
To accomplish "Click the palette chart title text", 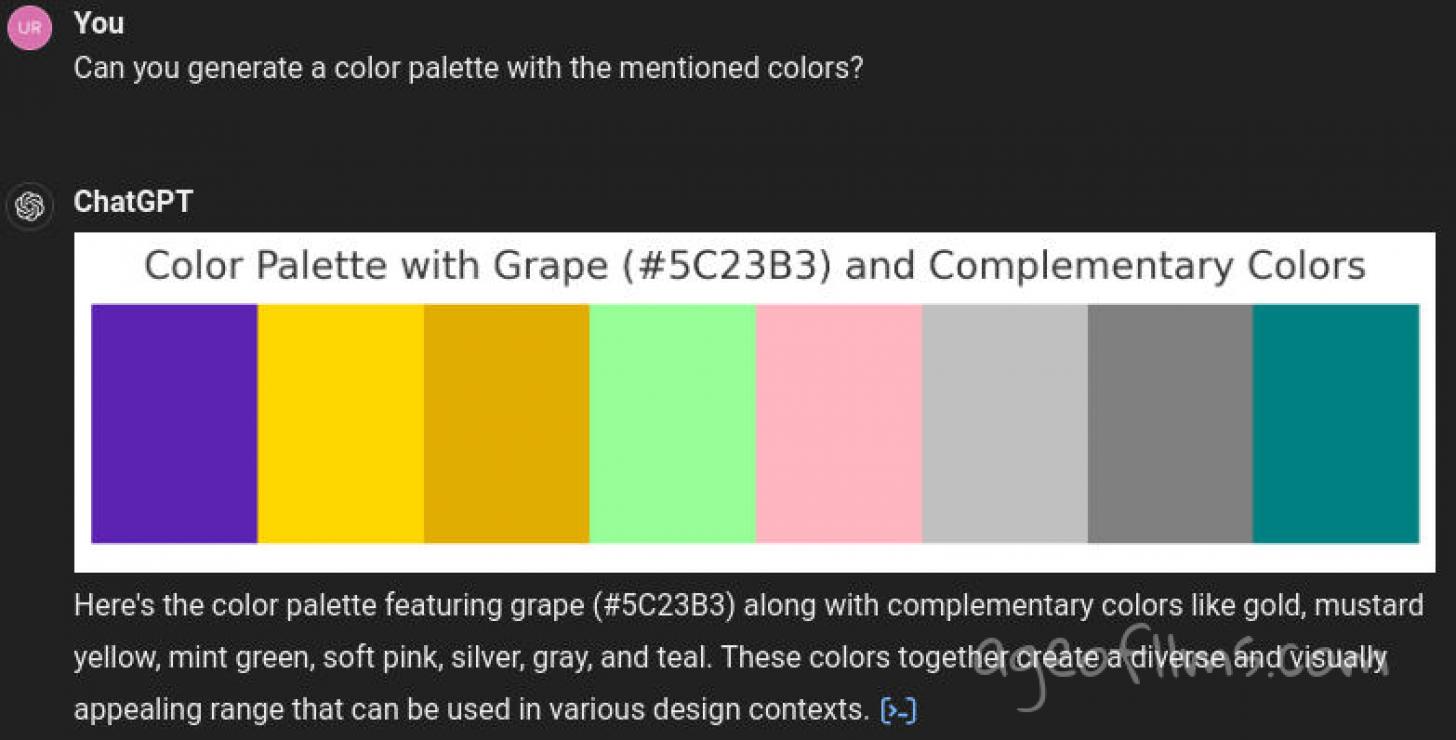I will (754, 267).
